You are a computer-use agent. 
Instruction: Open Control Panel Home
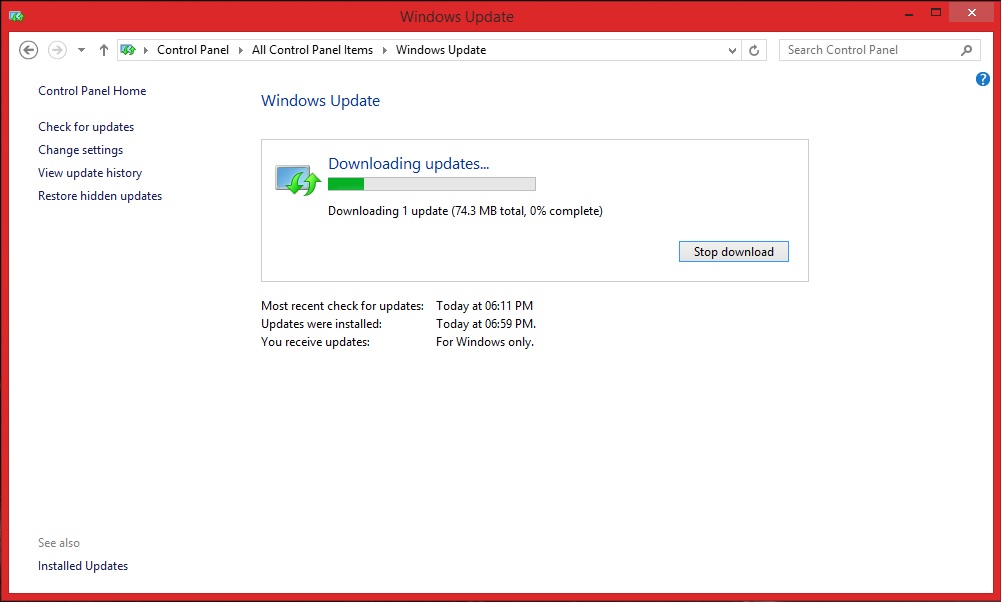92,91
